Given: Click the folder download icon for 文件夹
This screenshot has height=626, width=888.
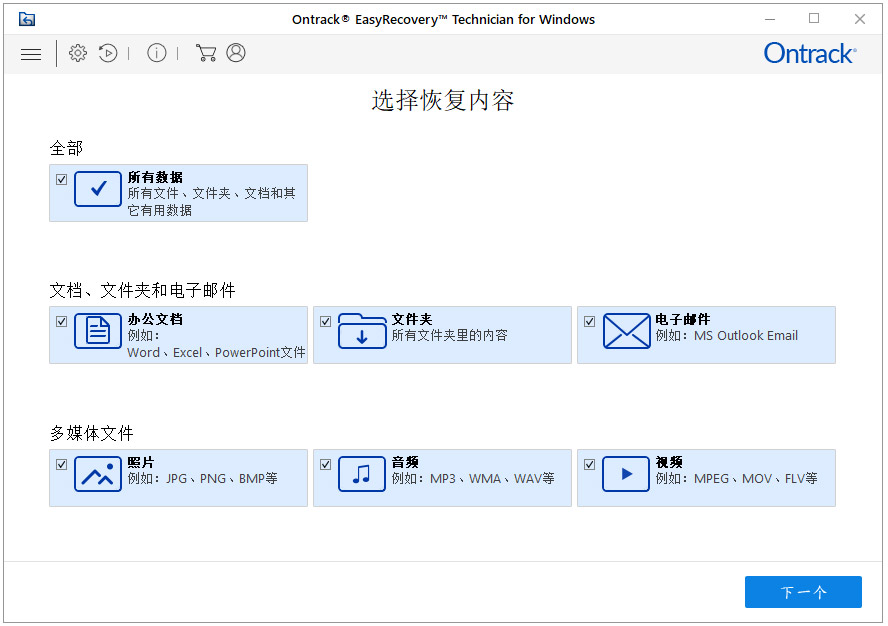Looking at the screenshot, I should pyautogui.click(x=361, y=331).
